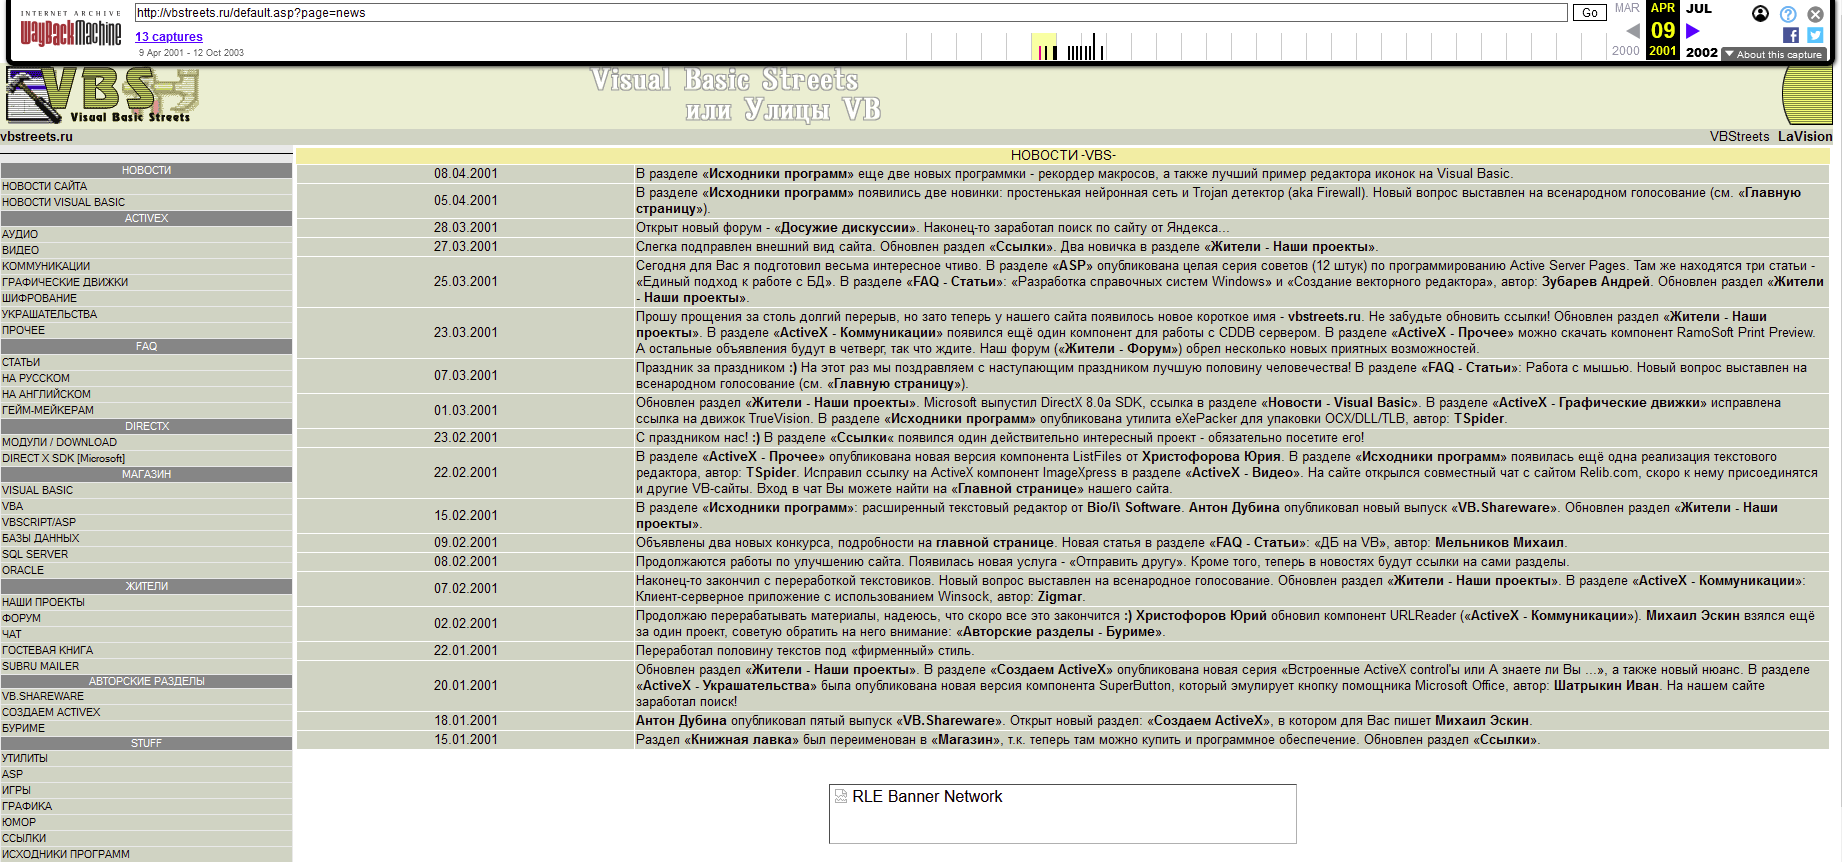Open VB.SHAREWARE in the sidebar
Image resolution: width=1842 pixels, height=862 pixels.
coord(43,696)
